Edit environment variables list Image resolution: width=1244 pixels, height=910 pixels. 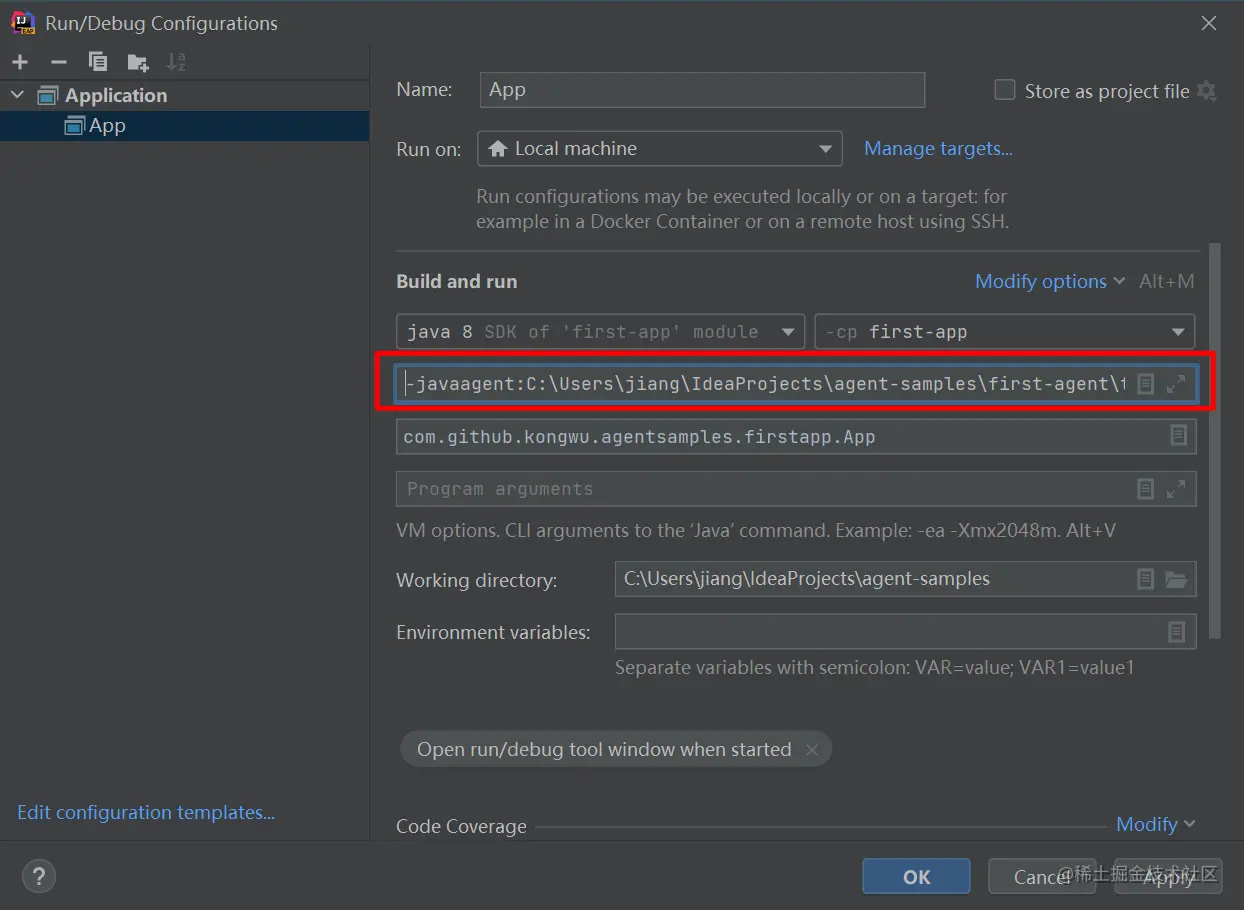tap(1177, 632)
